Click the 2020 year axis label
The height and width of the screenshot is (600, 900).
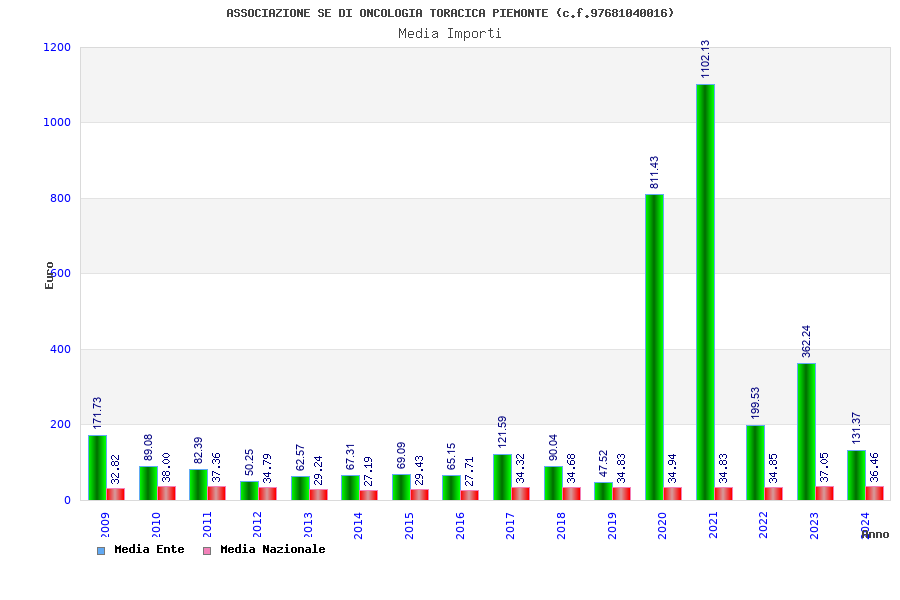tap(662, 525)
